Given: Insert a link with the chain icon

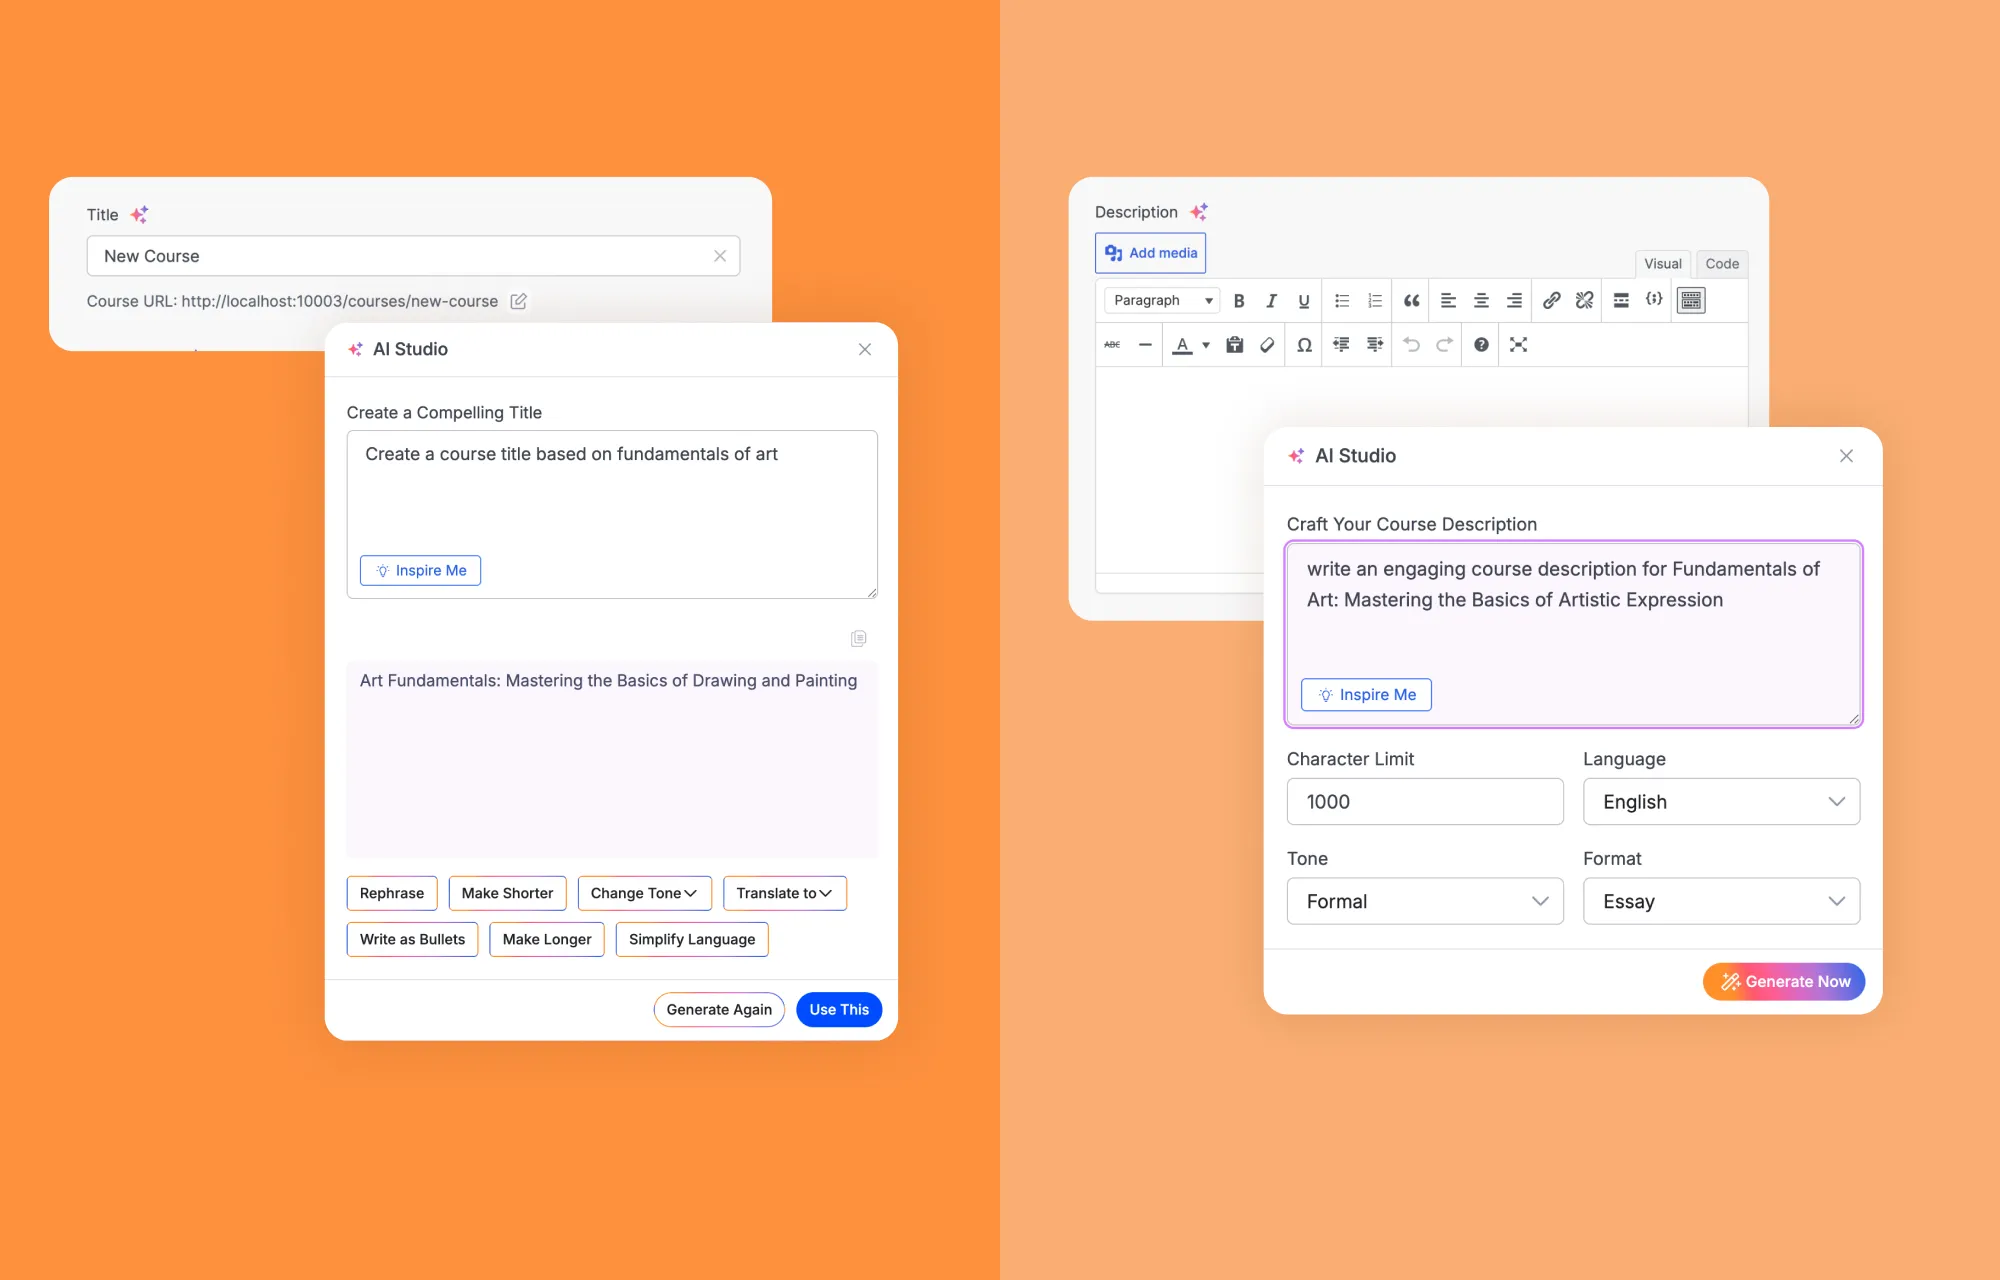Looking at the screenshot, I should (1551, 300).
